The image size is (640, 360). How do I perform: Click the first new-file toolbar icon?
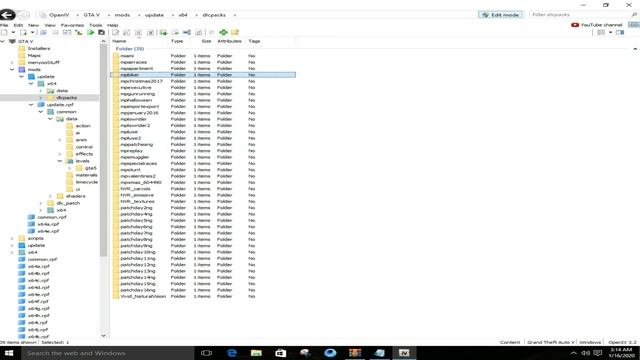(4, 32)
